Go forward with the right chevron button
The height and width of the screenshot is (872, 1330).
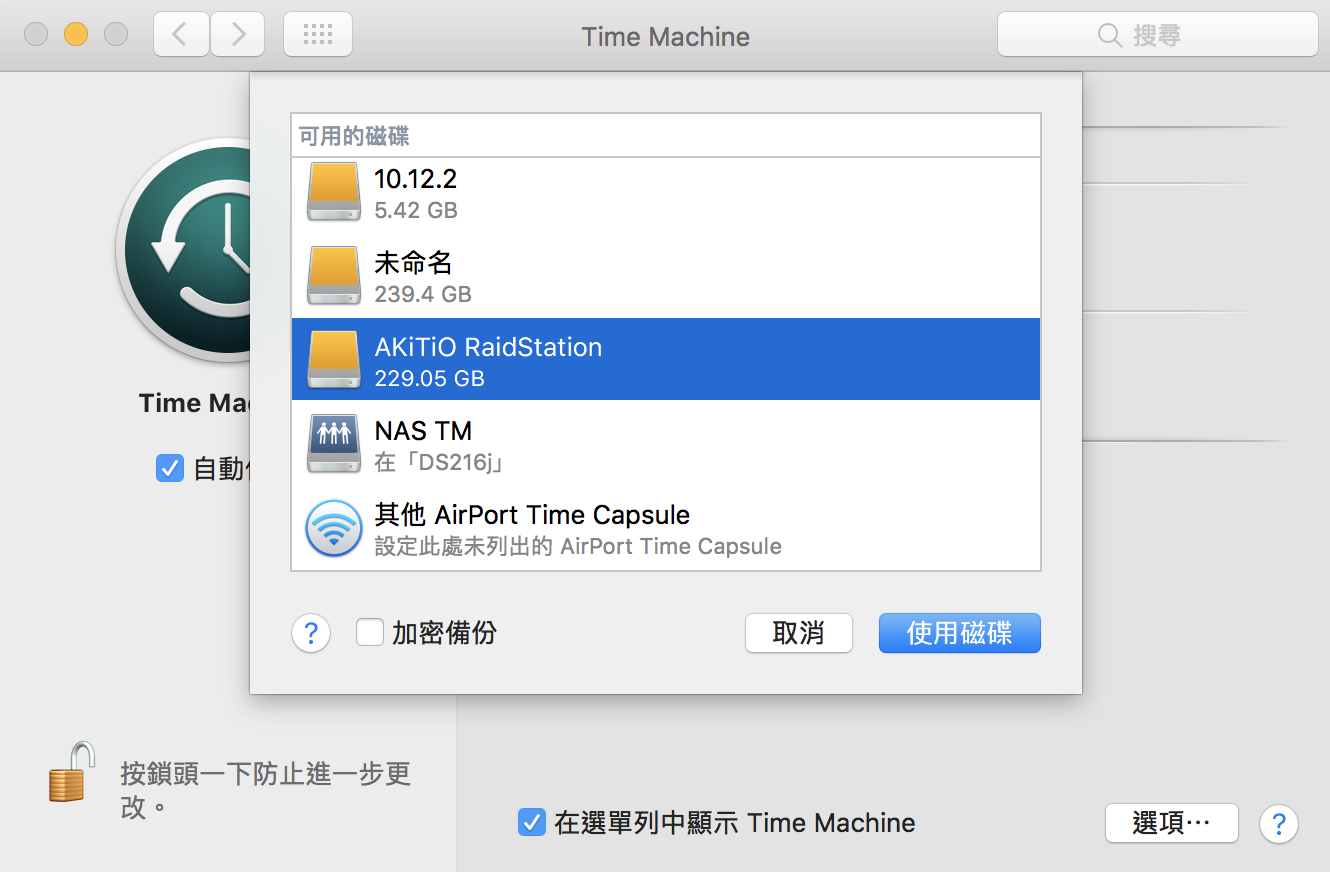237,35
